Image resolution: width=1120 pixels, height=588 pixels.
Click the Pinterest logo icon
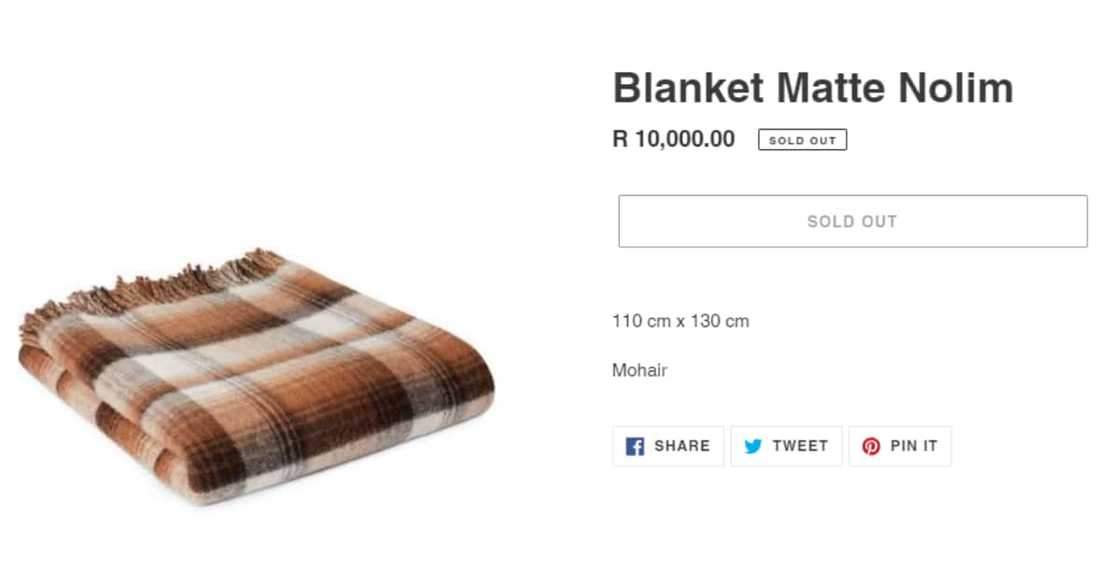click(871, 446)
